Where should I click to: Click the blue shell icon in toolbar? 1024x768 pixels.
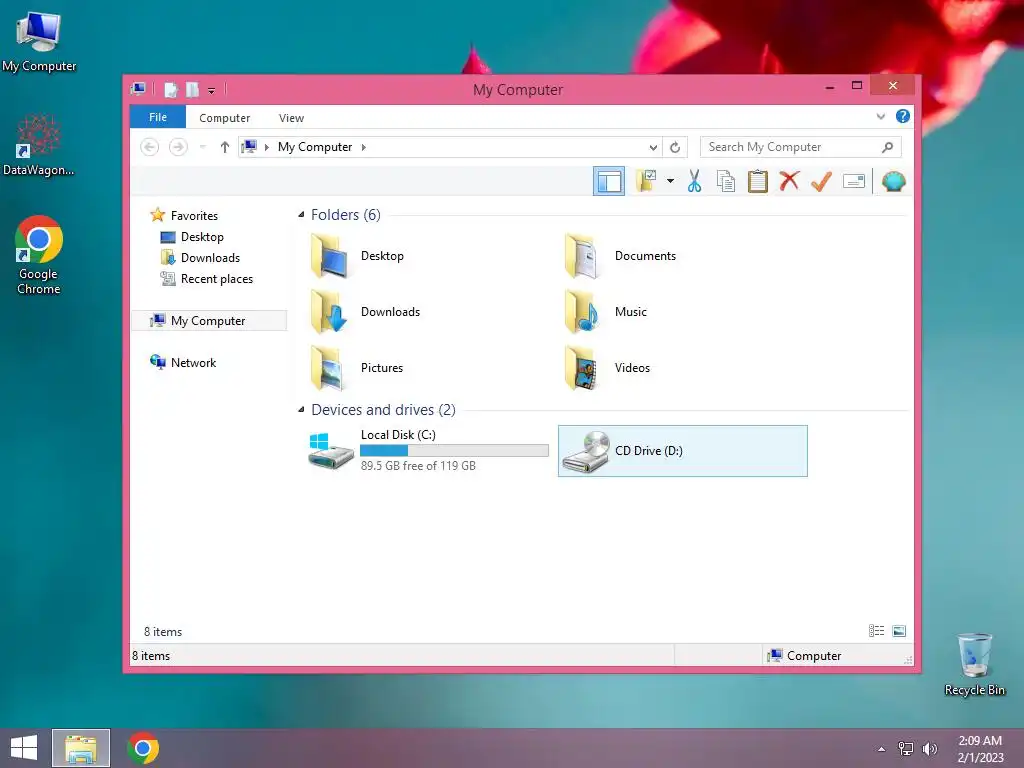click(x=893, y=181)
